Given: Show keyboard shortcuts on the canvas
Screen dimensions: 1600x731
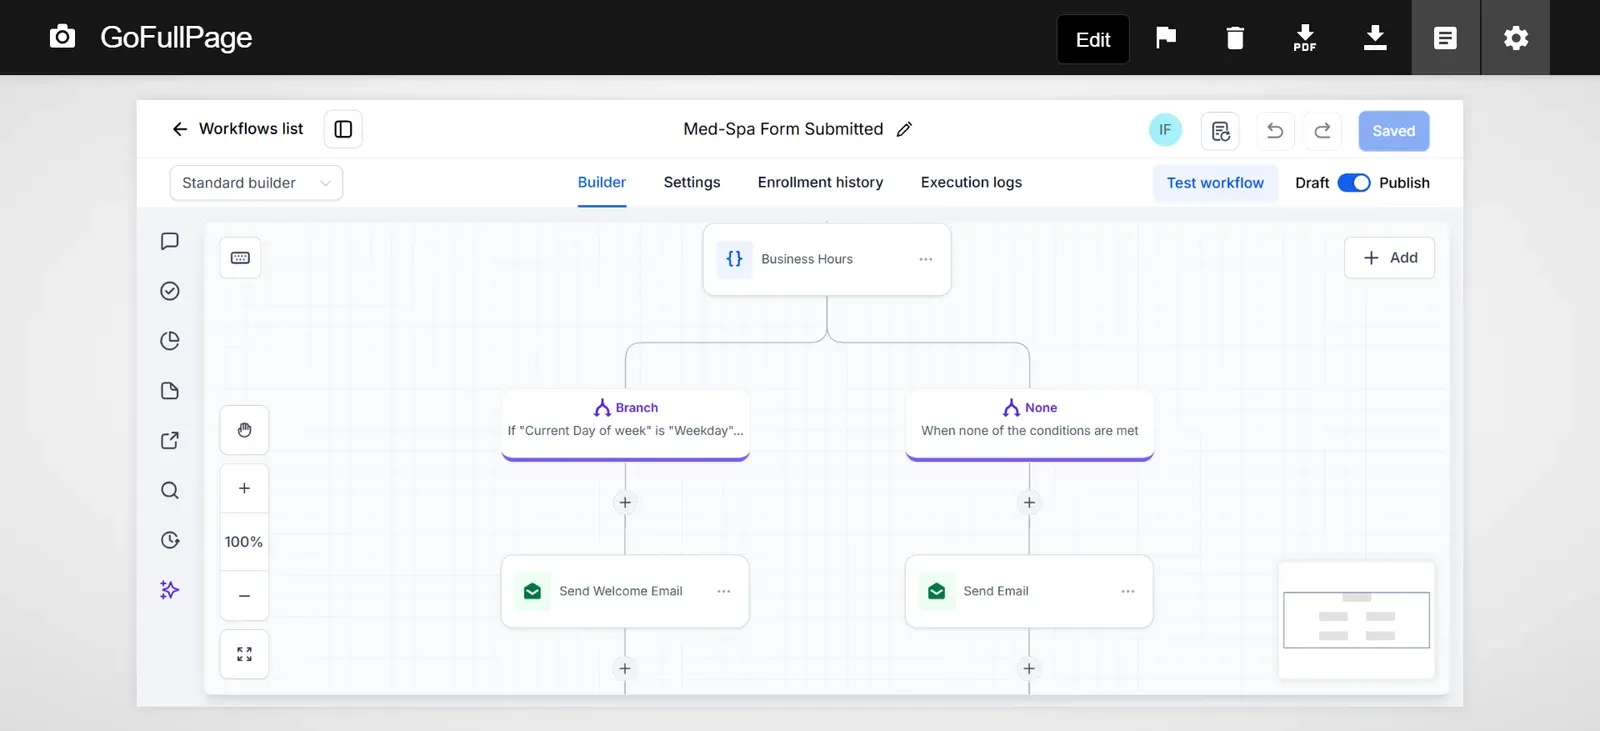Looking at the screenshot, I should [x=240, y=258].
